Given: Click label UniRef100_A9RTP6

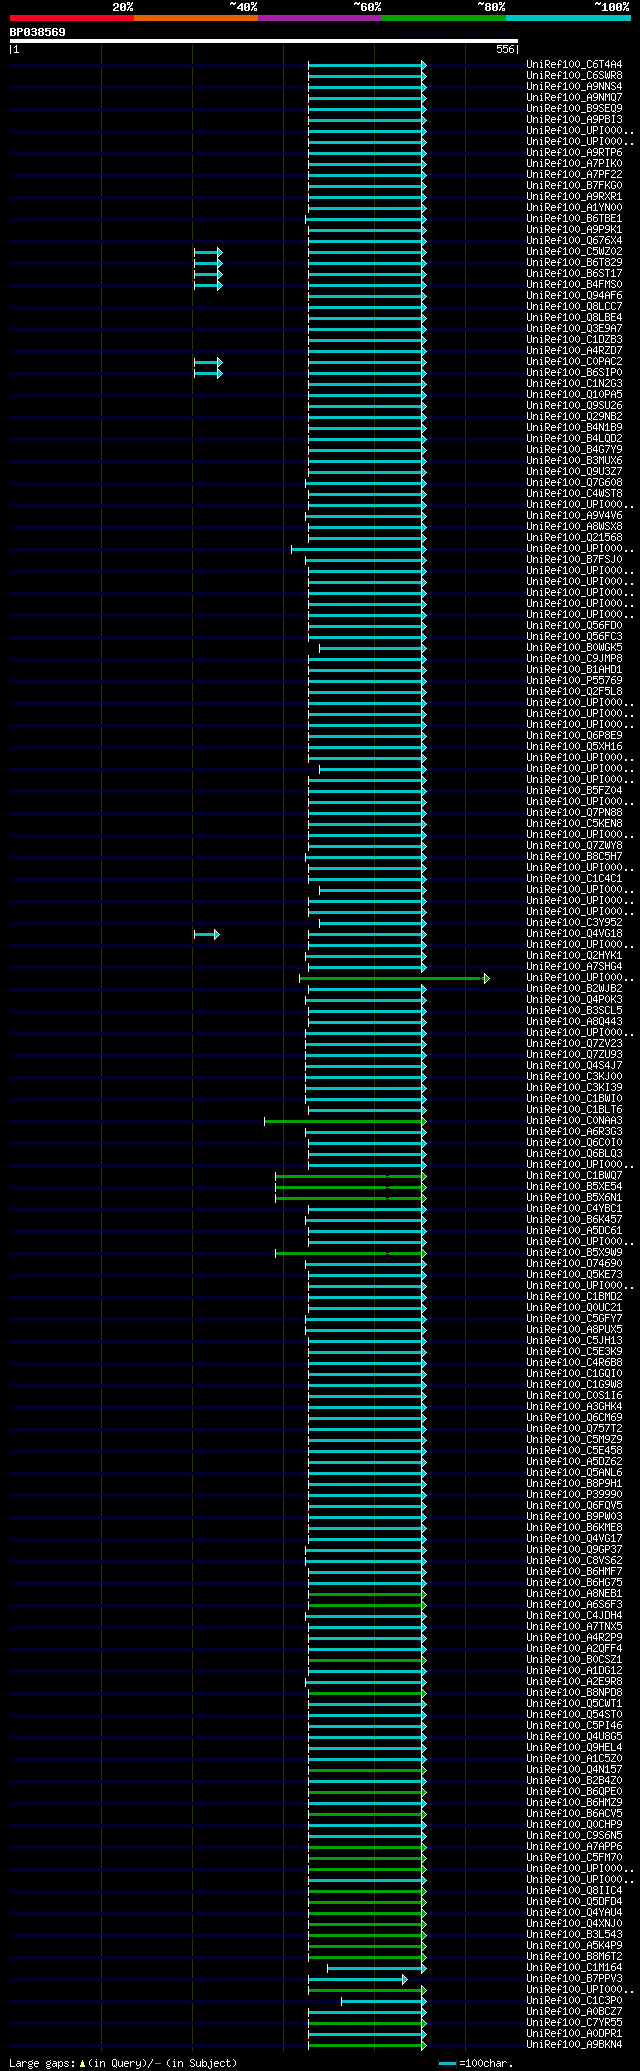Looking at the screenshot, I should (x=574, y=153).
